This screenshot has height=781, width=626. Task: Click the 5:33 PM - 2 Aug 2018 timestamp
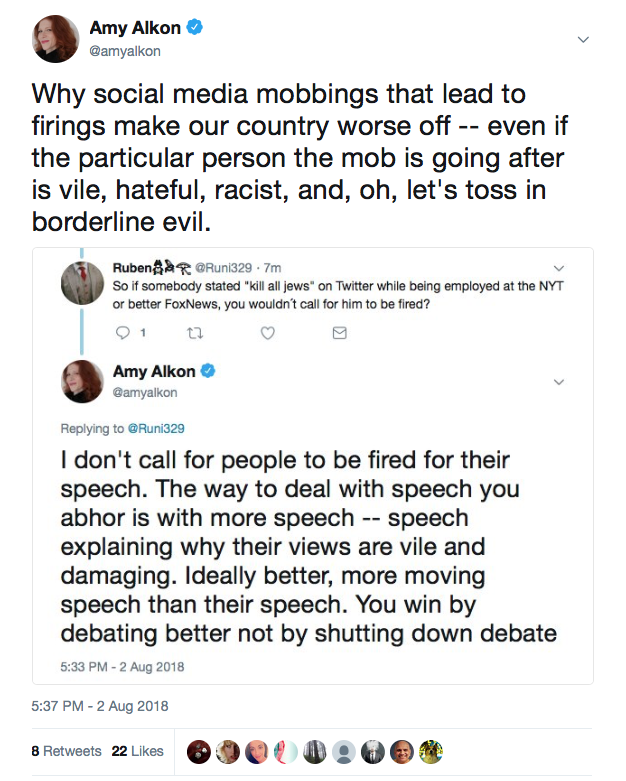pyautogui.click(x=122, y=666)
